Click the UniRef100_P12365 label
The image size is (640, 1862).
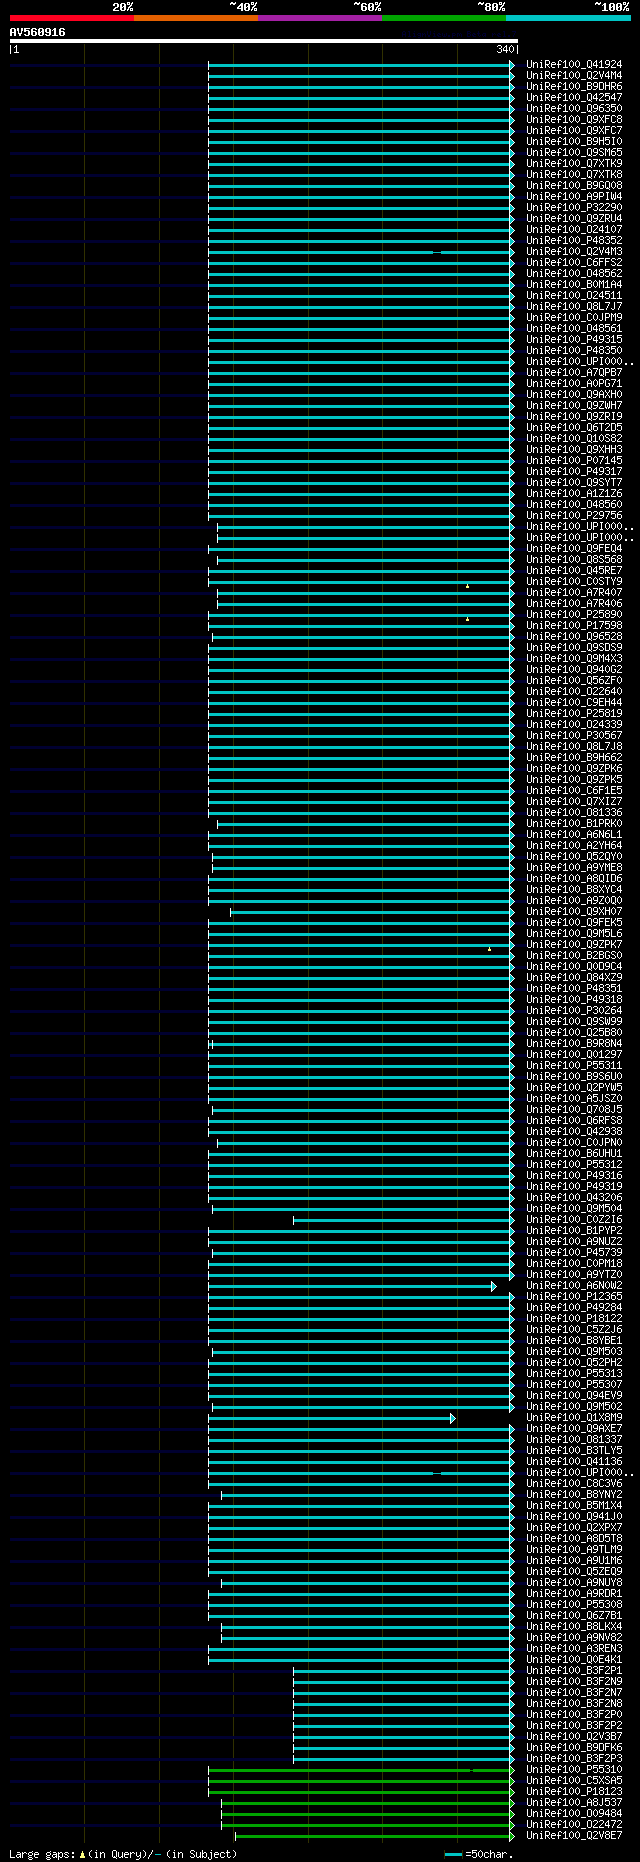[574, 1296]
